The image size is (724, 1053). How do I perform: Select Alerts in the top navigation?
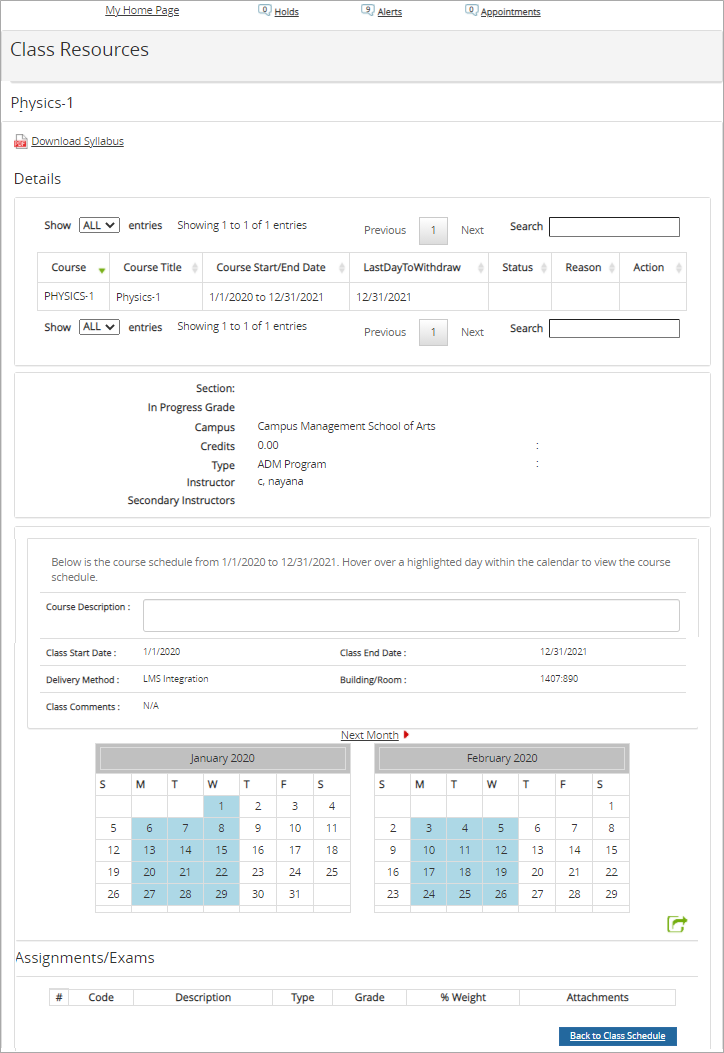390,11
